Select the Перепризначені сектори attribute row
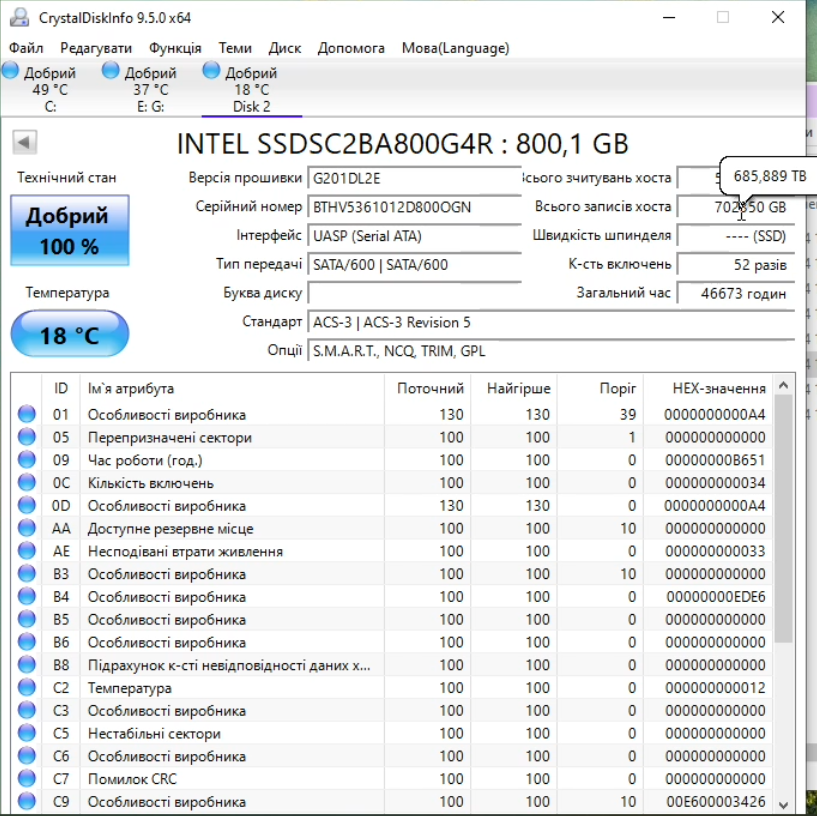The height and width of the screenshot is (816, 817). pyautogui.click(x=392, y=437)
